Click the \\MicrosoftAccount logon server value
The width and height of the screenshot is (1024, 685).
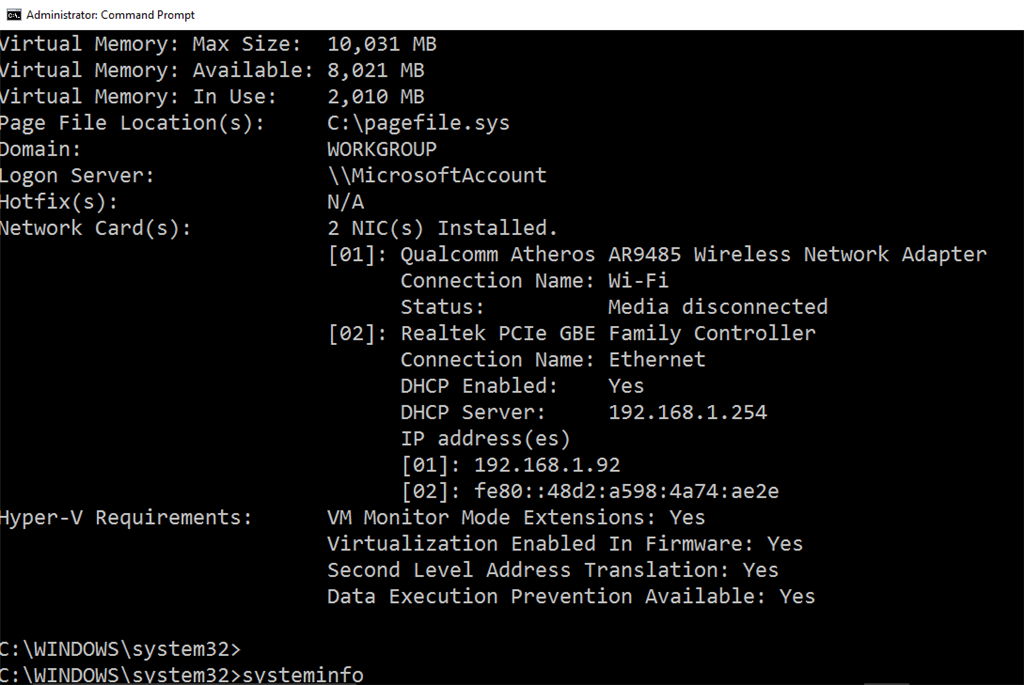point(437,175)
